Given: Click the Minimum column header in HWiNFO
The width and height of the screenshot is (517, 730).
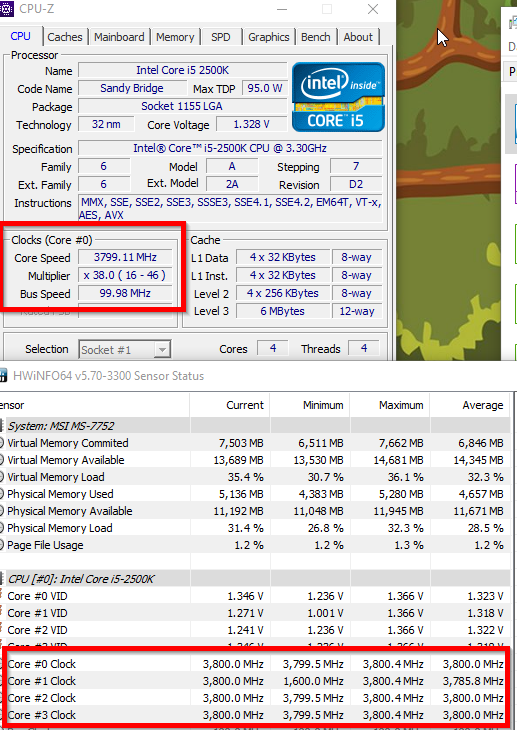Looking at the screenshot, I should (310, 405).
